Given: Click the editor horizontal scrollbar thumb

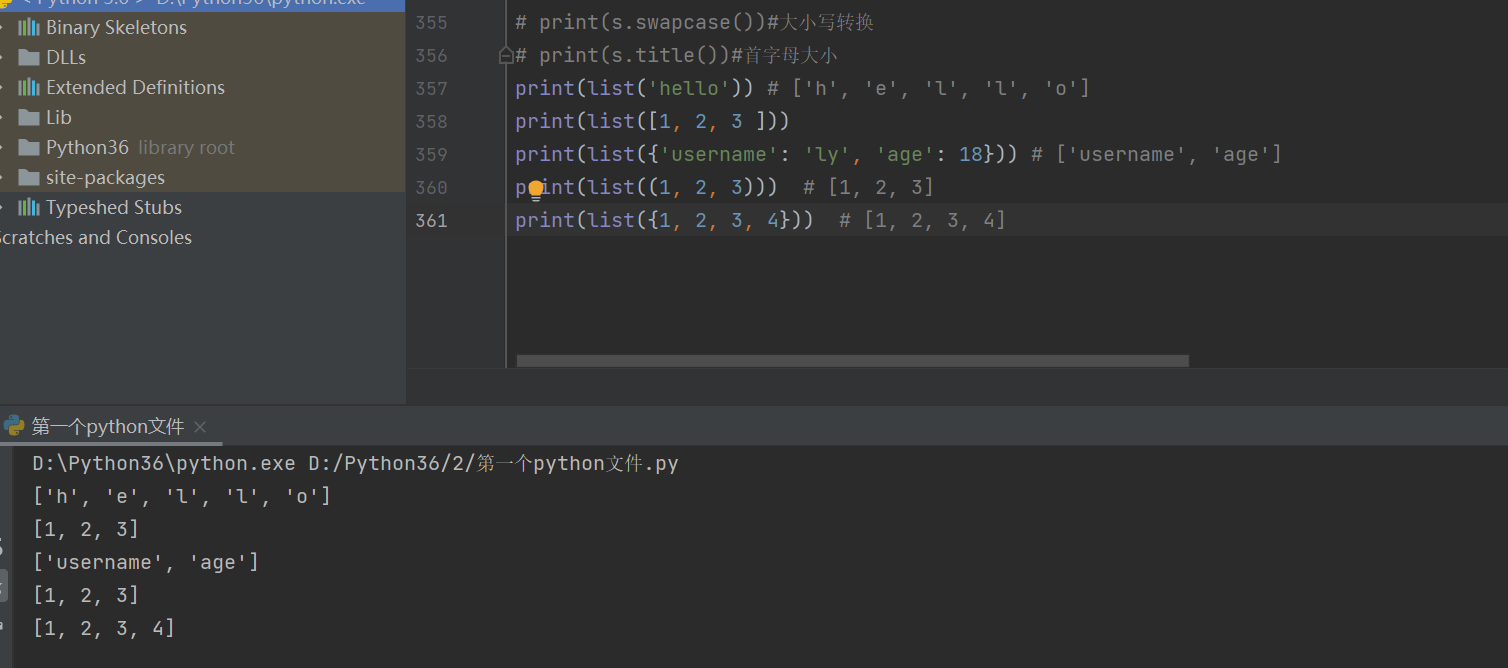Looking at the screenshot, I should tap(853, 361).
